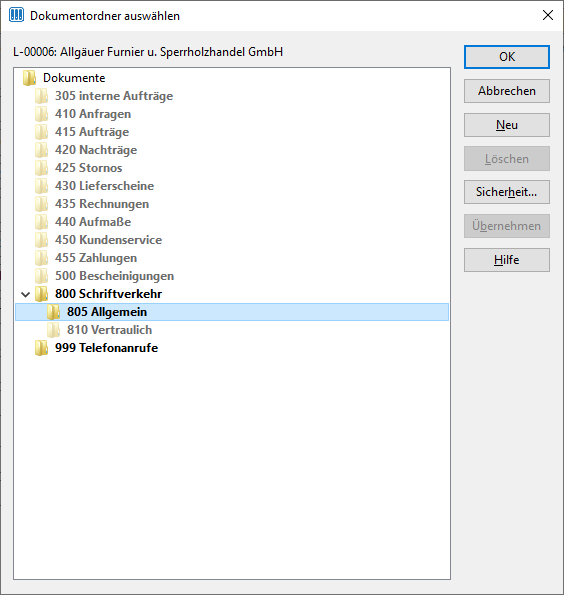Open the Sicherheit settings dialog
Image resolution: width=564 pixels, height=595 pixels.
[507, 192]
